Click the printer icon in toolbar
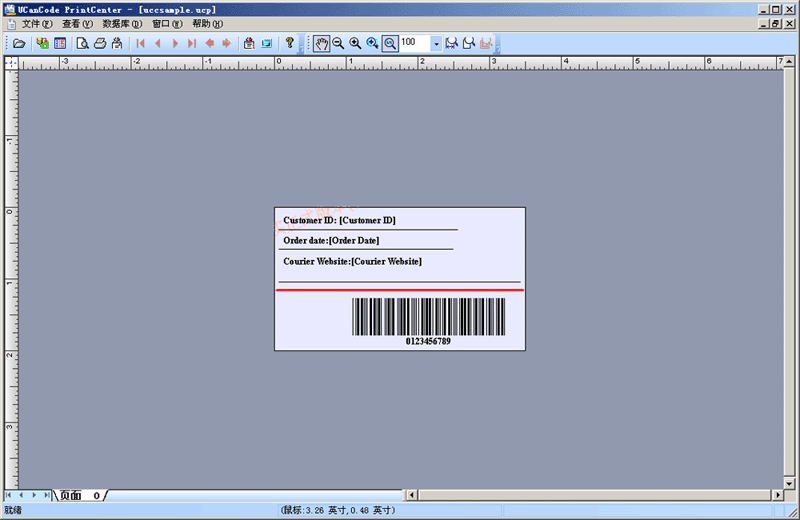The image size is (800, 520). [x=100, y=43]
